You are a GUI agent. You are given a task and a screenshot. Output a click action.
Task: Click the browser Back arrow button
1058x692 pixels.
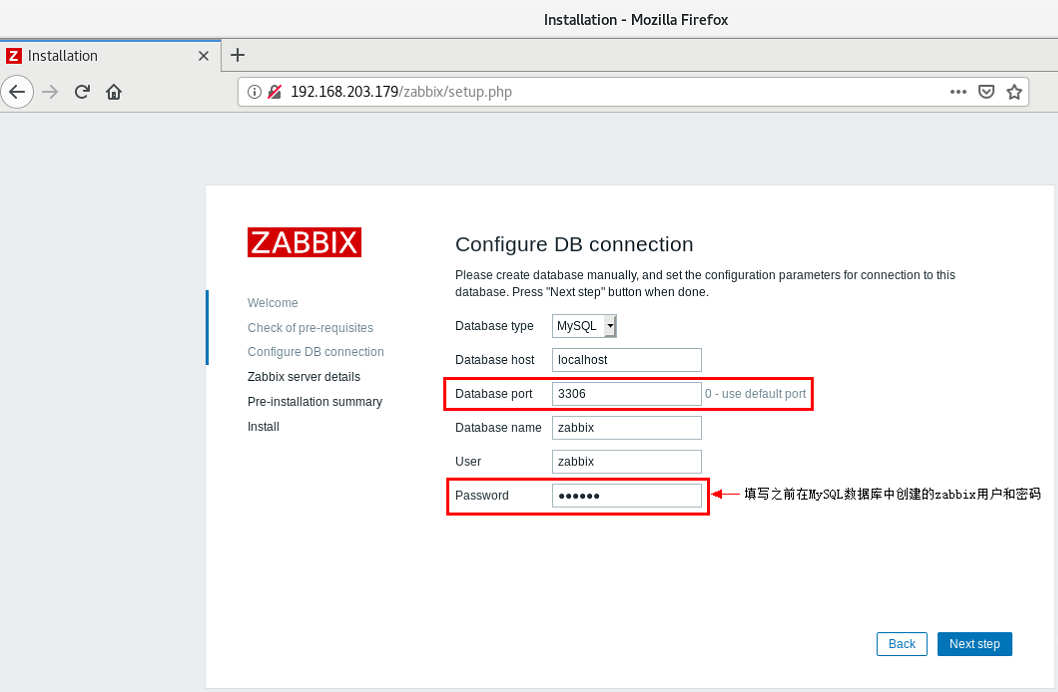point(17,92)
